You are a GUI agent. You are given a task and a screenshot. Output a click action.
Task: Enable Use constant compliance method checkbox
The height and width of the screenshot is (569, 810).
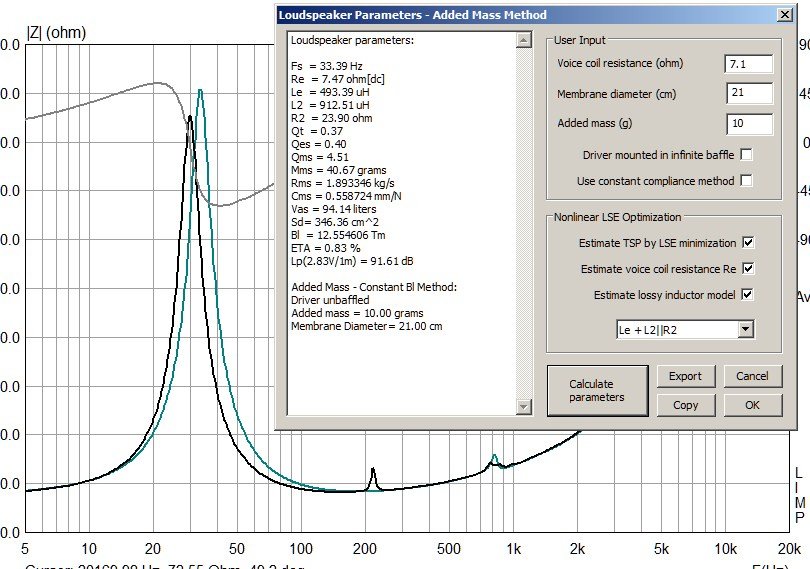click(746, 180)
